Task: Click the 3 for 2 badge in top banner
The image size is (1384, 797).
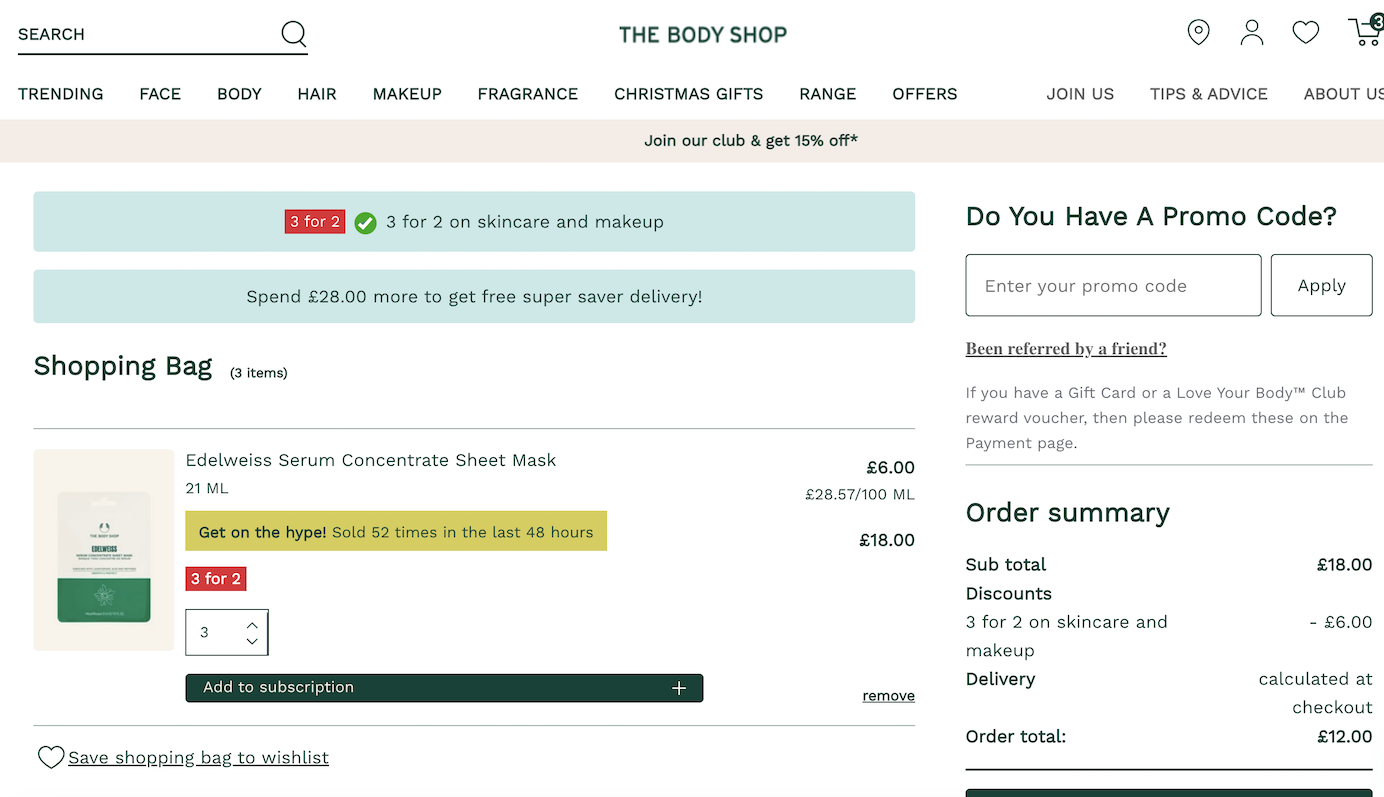Action: pyautogui.click(x=314, y=221)
